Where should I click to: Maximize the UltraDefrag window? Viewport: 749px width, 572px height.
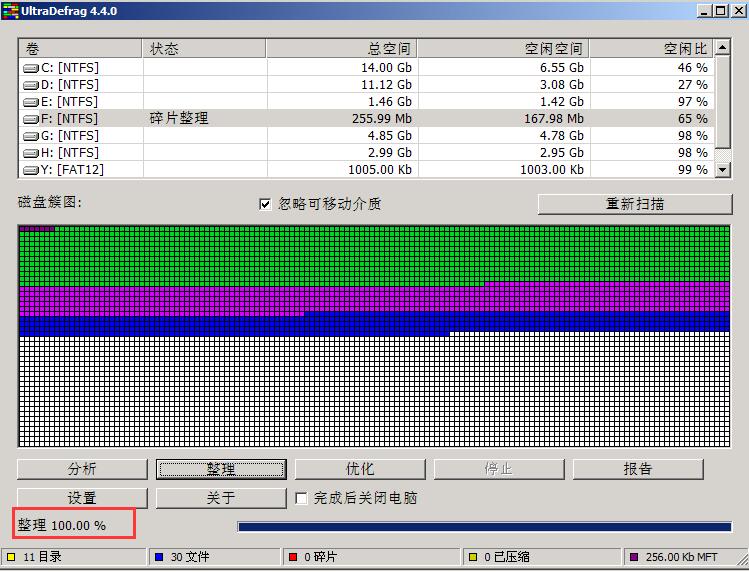[x=721, y=11]
